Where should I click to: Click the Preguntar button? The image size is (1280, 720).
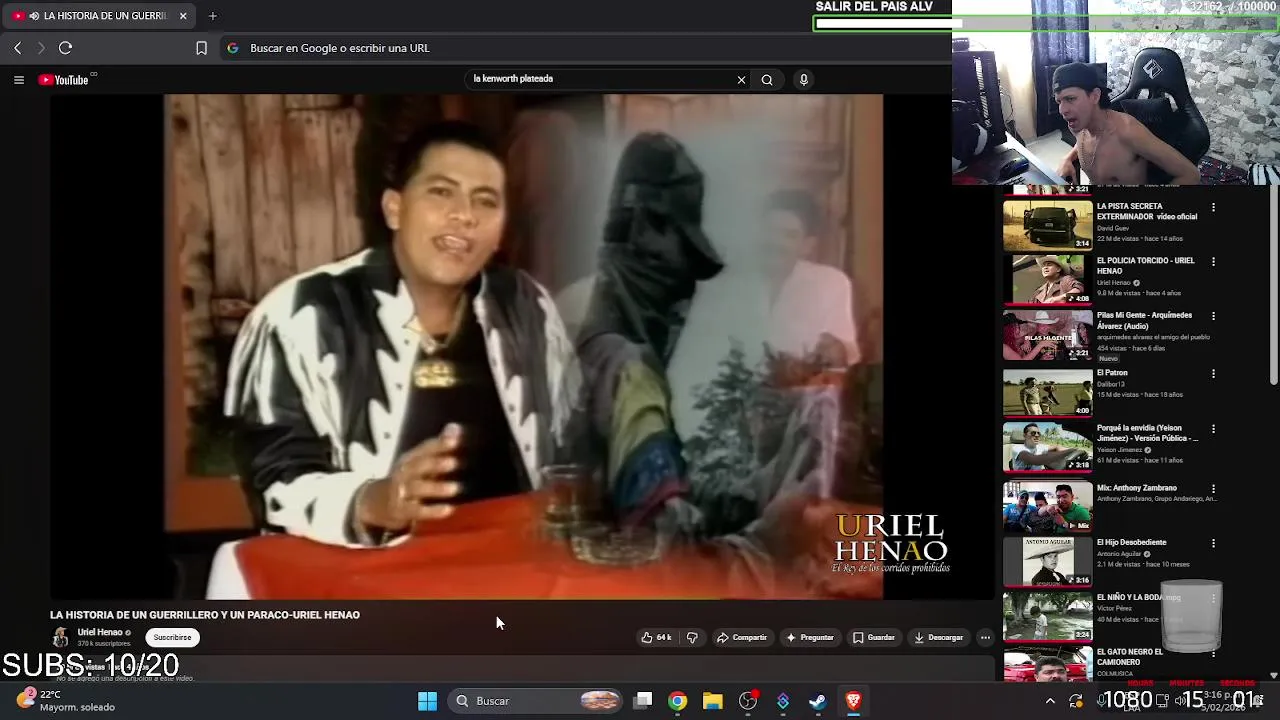tap(810, 637)
